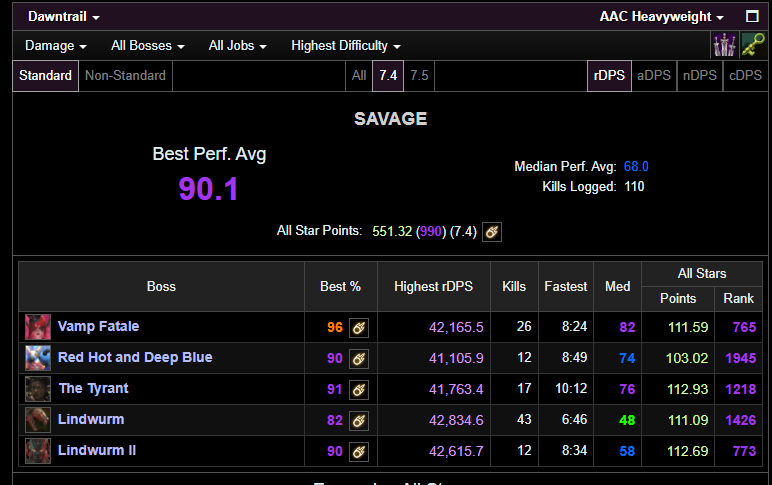The image size is (772, 485).
Task: Click the Lindwurm II boss portrait
Action: click(38, 451)
